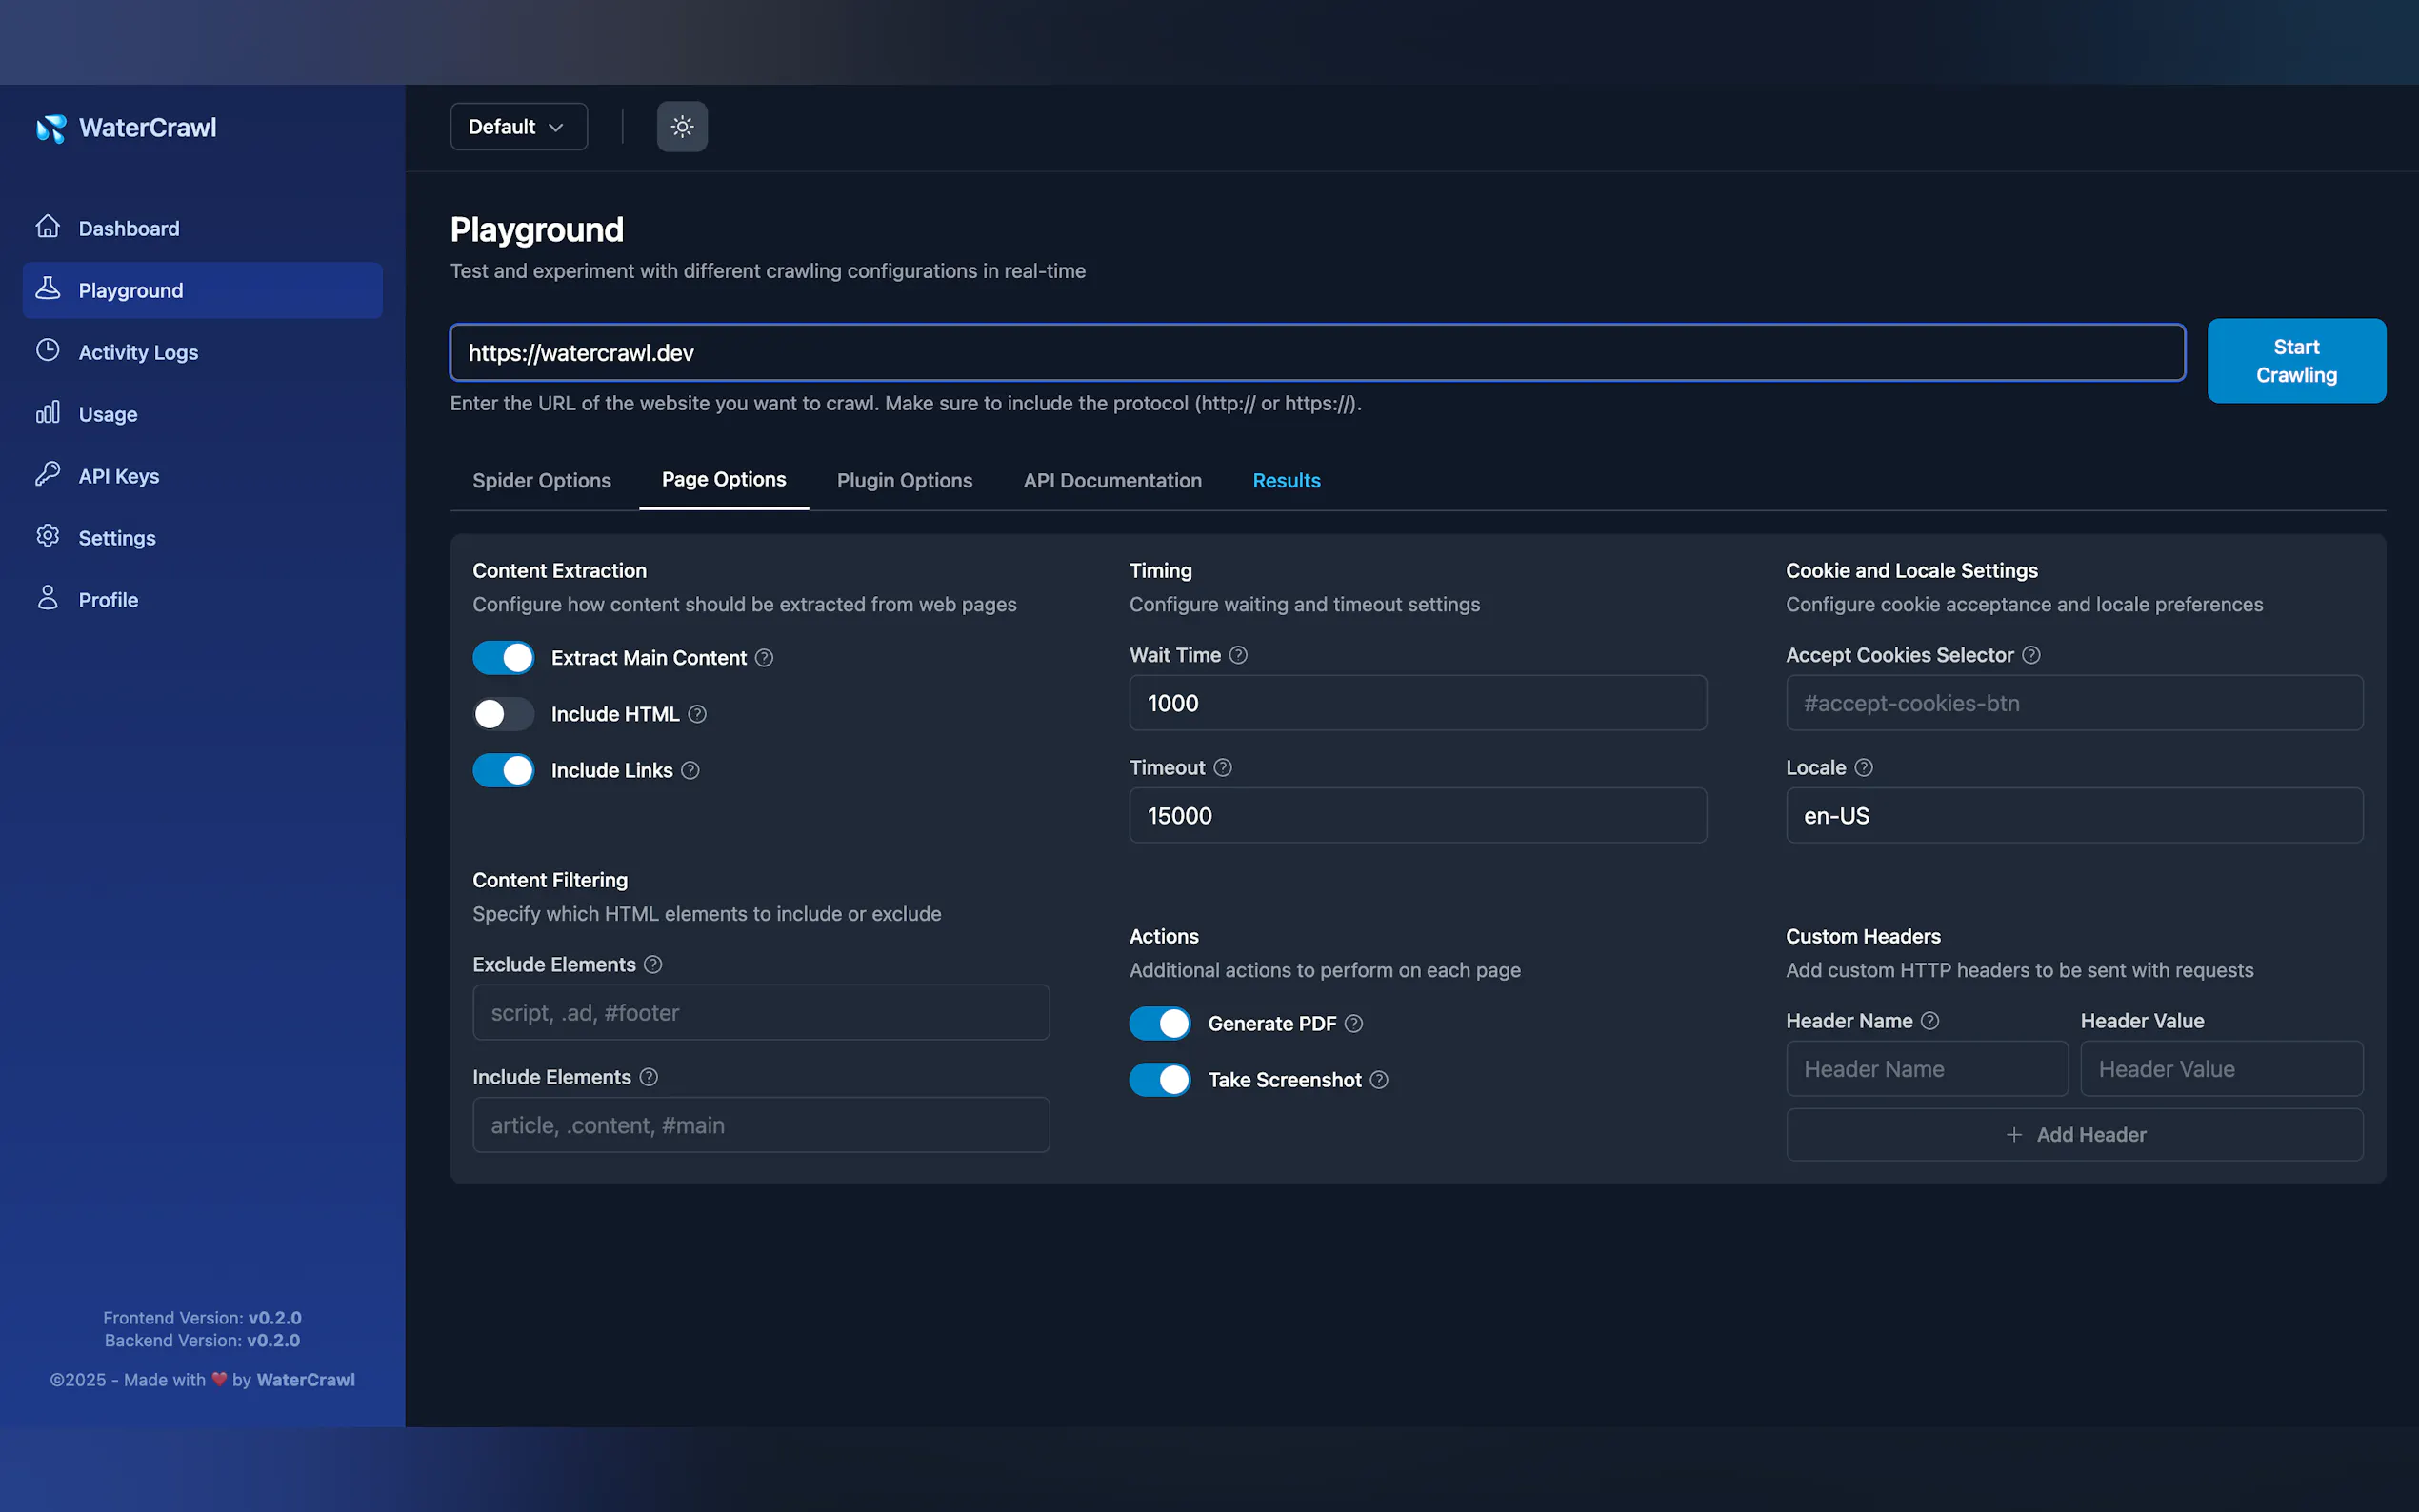Click the Timeout input field
This screenshot has height=1512, width=2419.
click(1417, 815)
